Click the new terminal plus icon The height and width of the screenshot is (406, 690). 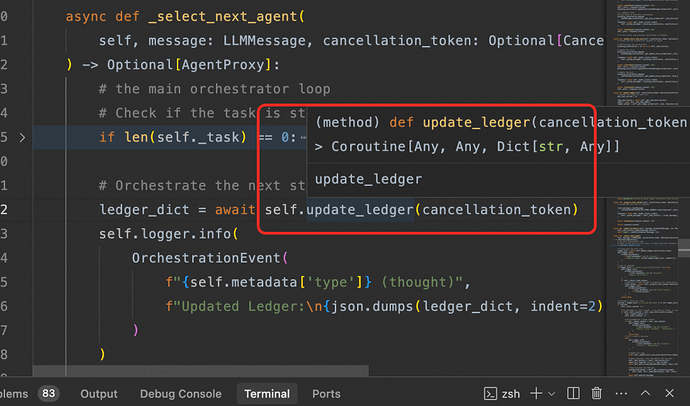536,394
